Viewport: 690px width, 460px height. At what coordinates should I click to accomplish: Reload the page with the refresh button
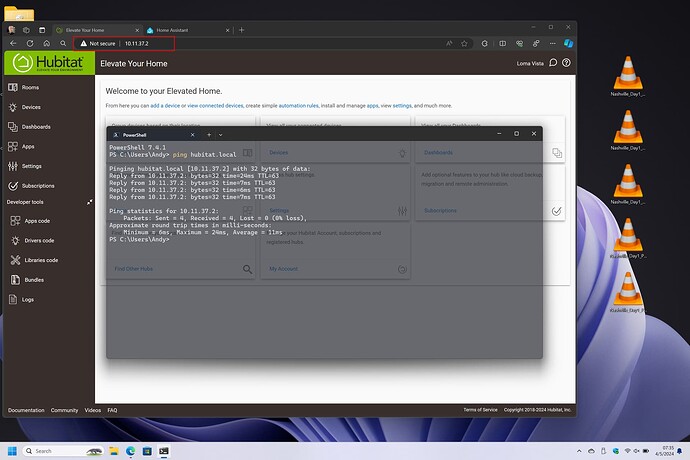[31, 44]
